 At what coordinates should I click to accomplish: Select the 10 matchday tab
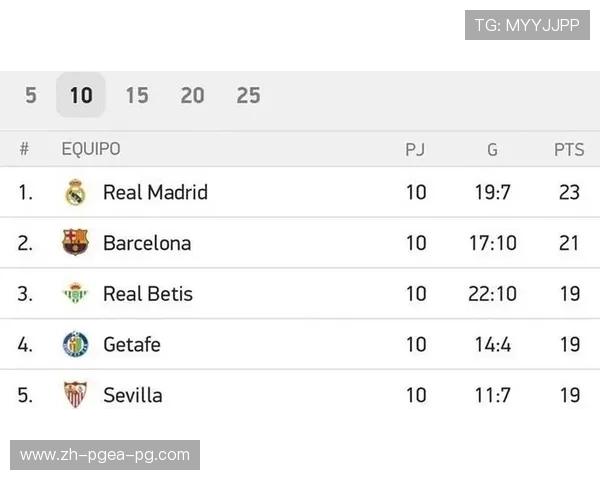[81, 95]
